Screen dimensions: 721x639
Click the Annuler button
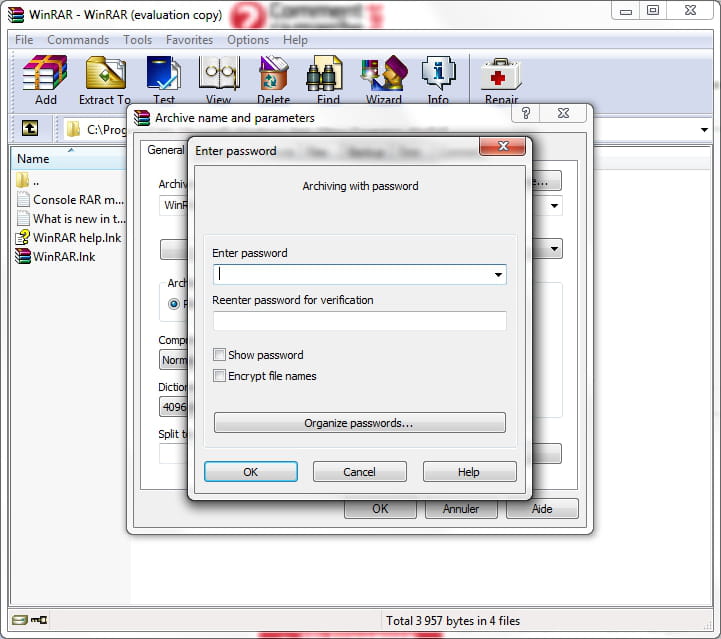tap(461, 508)
